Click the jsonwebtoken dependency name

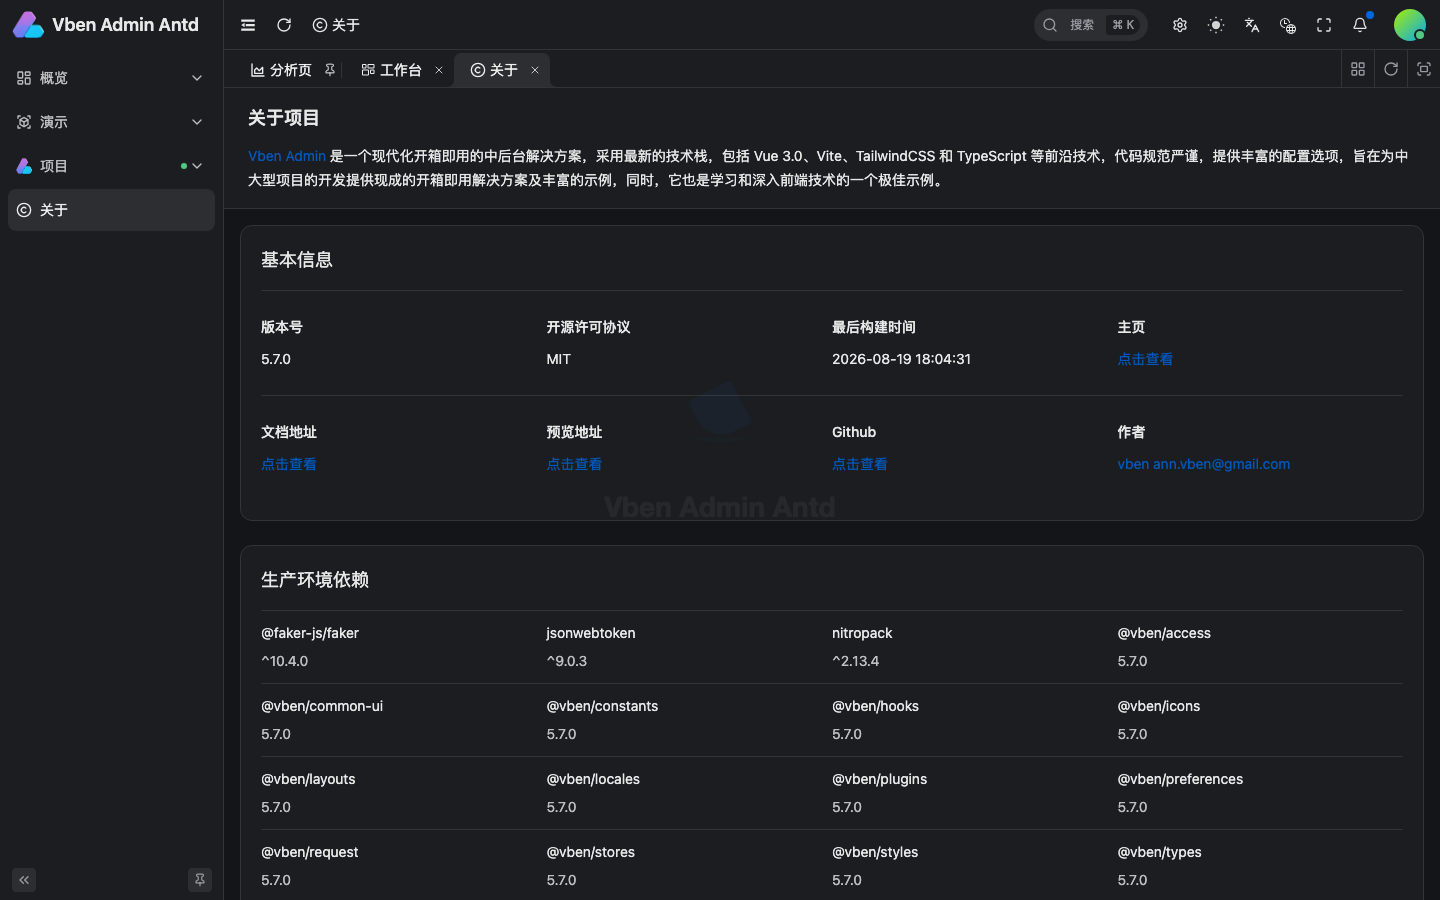[x=591, y=633]
